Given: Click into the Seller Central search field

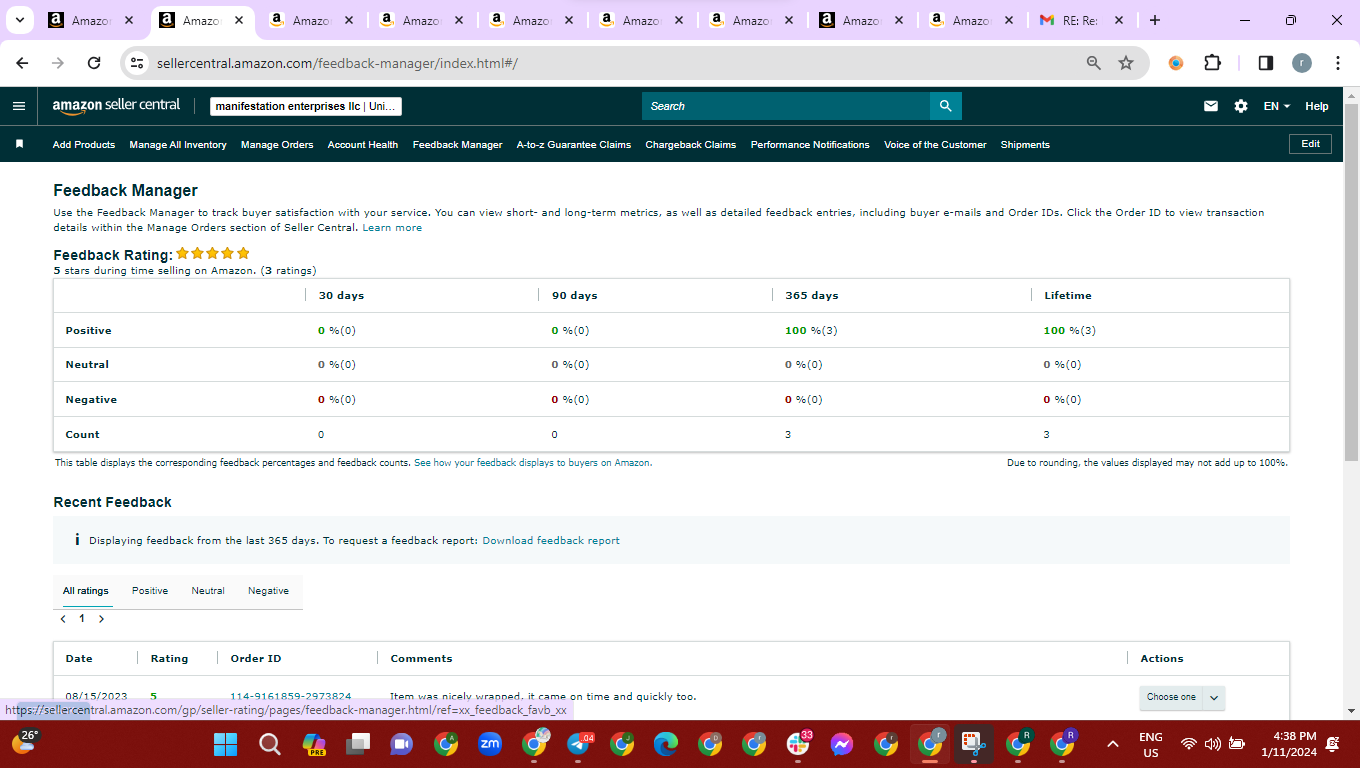Looking at the screenshot, I should coord(786,106).
